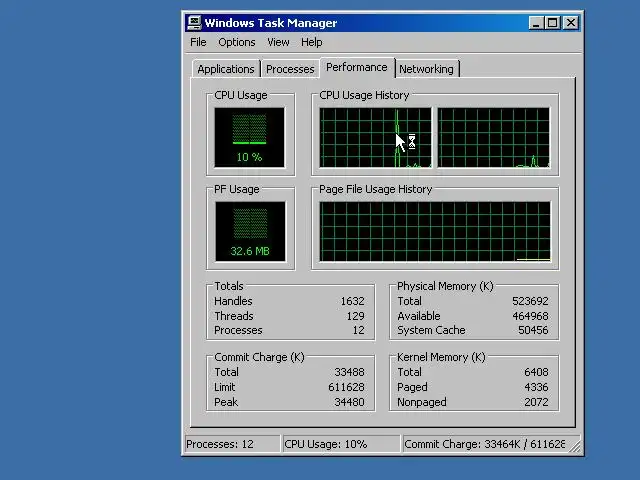Click the Totals Processes value 12
This screenshot has height=480, width=640.
[358, 330]
